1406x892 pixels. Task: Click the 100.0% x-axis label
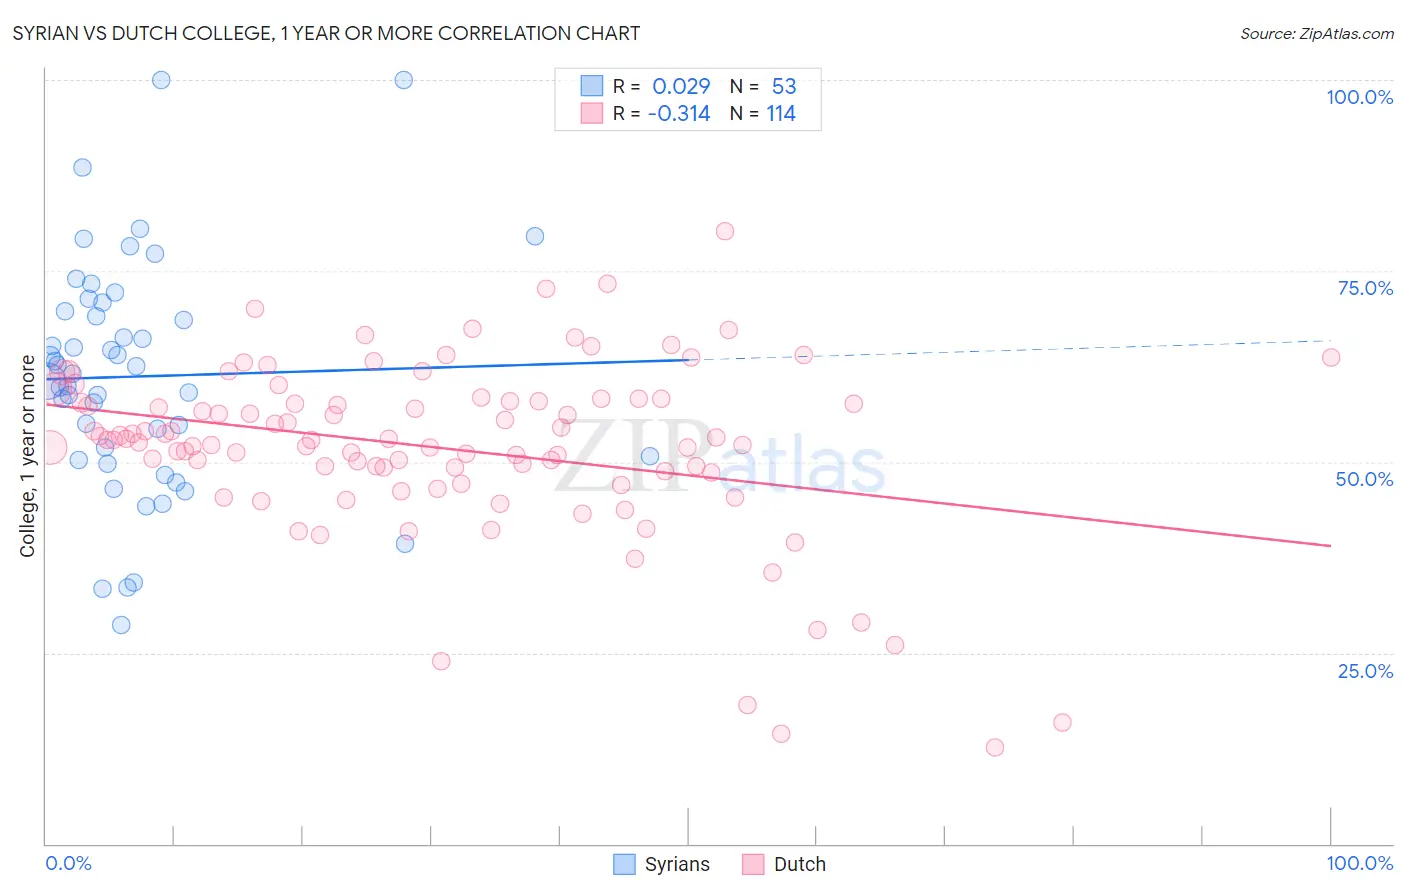tap(1359, 863)
